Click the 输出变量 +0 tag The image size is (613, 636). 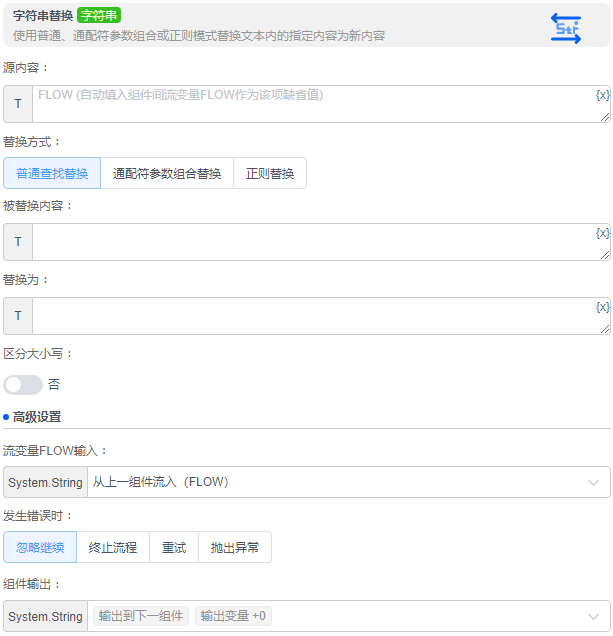(233, 616)
